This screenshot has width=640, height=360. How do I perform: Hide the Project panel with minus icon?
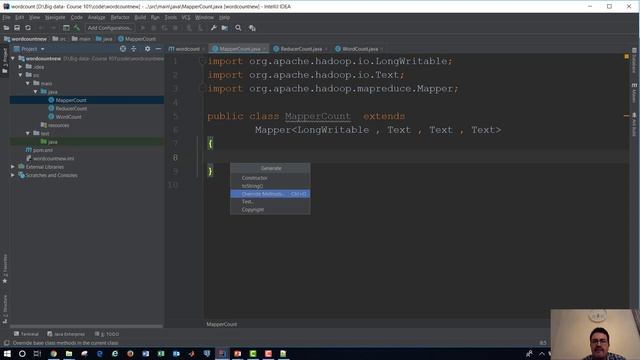click(158, 49)
